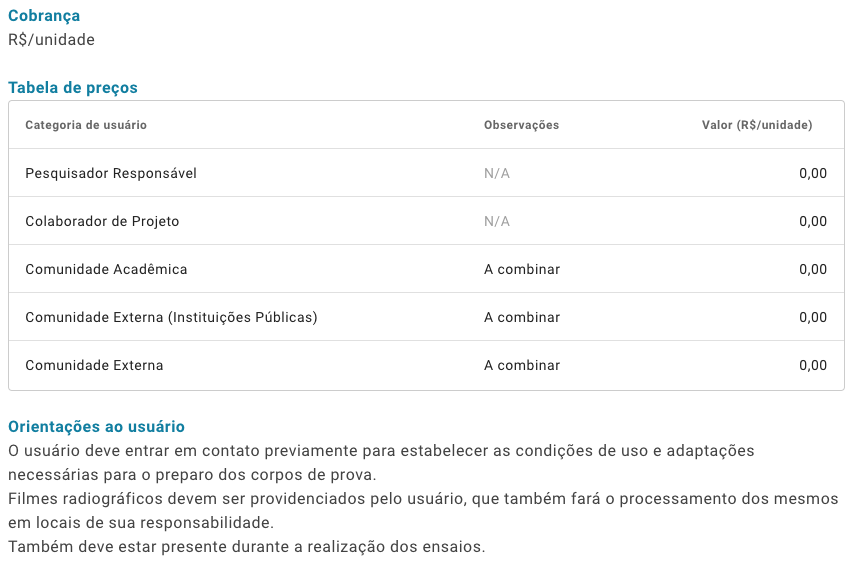856x563 pixels.
Task: Click the Orientações ao usuário heading
Action: point(97,426)
